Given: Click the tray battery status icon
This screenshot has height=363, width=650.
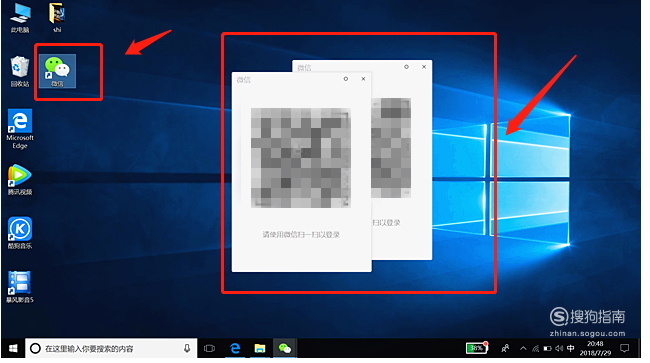Looking at the screenshot, I should point(547,348).
